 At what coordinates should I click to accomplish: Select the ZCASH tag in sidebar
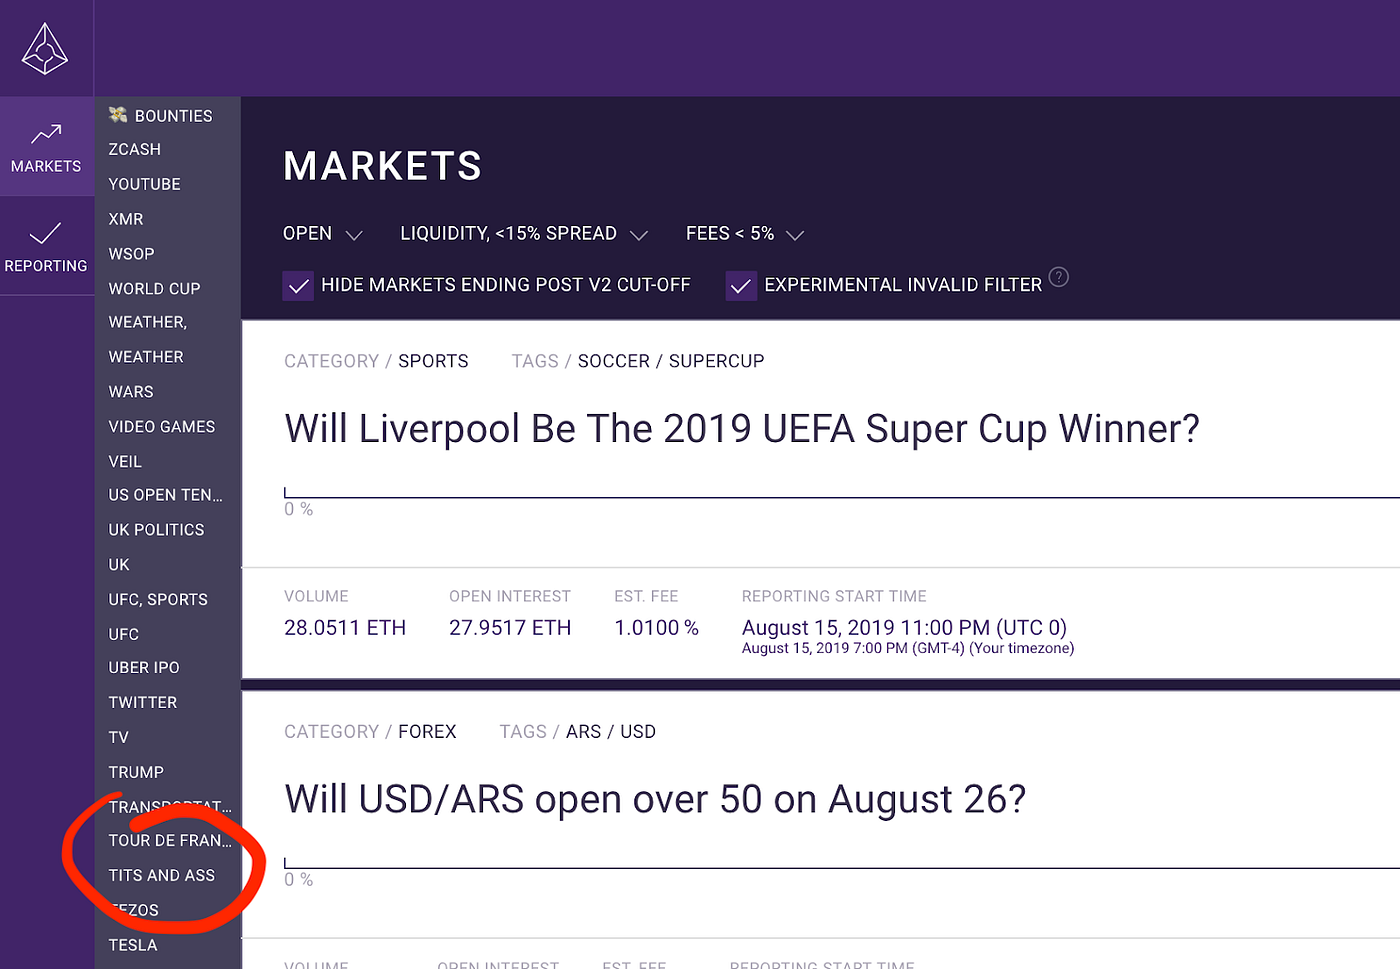(x=134, y=149)
